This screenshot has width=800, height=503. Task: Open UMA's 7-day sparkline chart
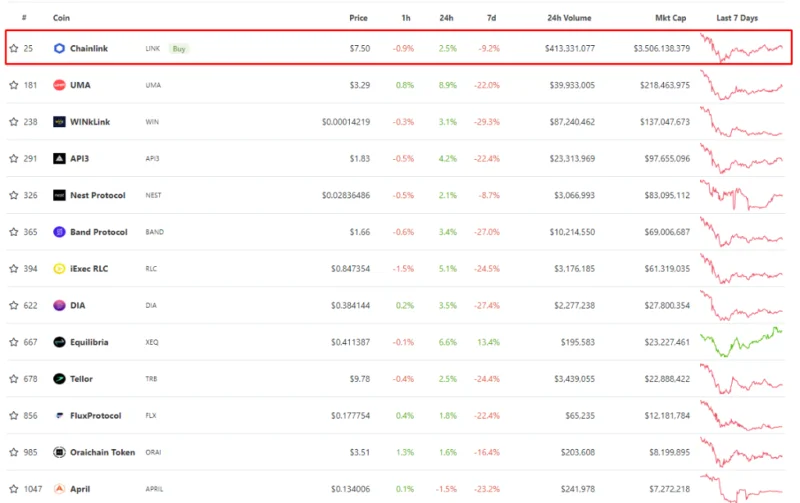point(741,85)
